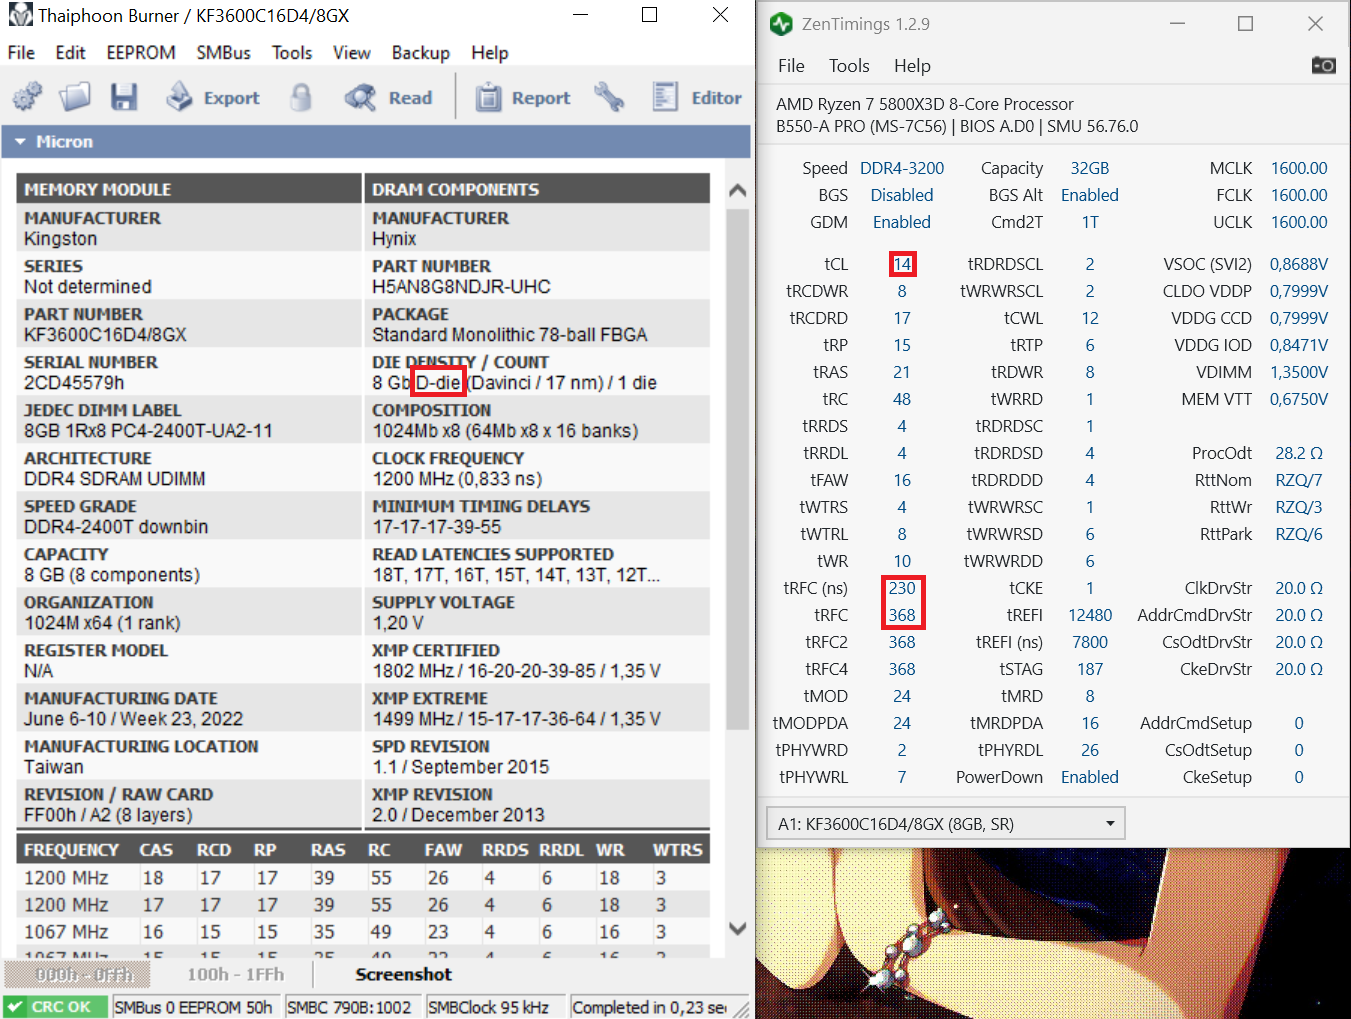Click the tCL value 14
The width and height of the screenshot is (1351, 1019).
(x=902, y=264)
